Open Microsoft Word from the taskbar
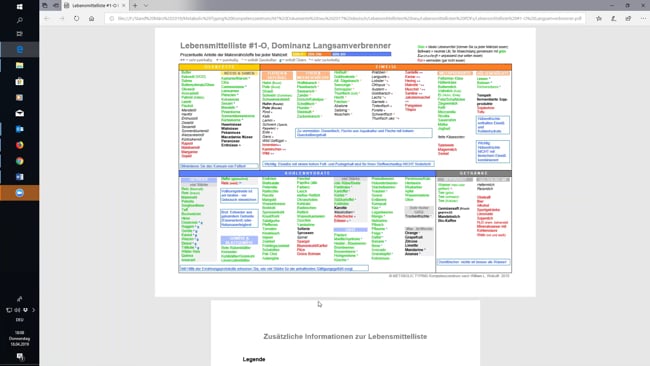This screenshot has width=650, height=366. pos(19,177)
